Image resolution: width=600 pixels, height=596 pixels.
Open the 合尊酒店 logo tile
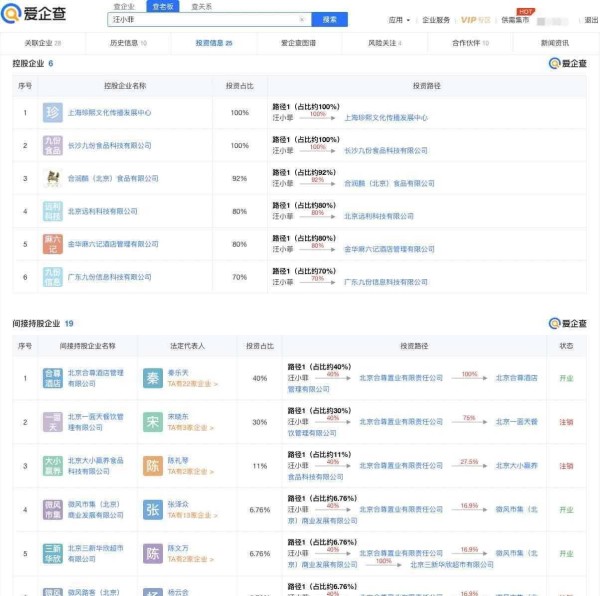click(52, 378)
